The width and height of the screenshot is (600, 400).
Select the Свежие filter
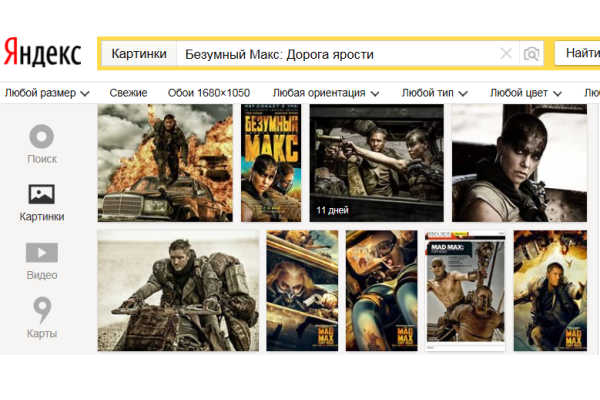click(128, 93)
